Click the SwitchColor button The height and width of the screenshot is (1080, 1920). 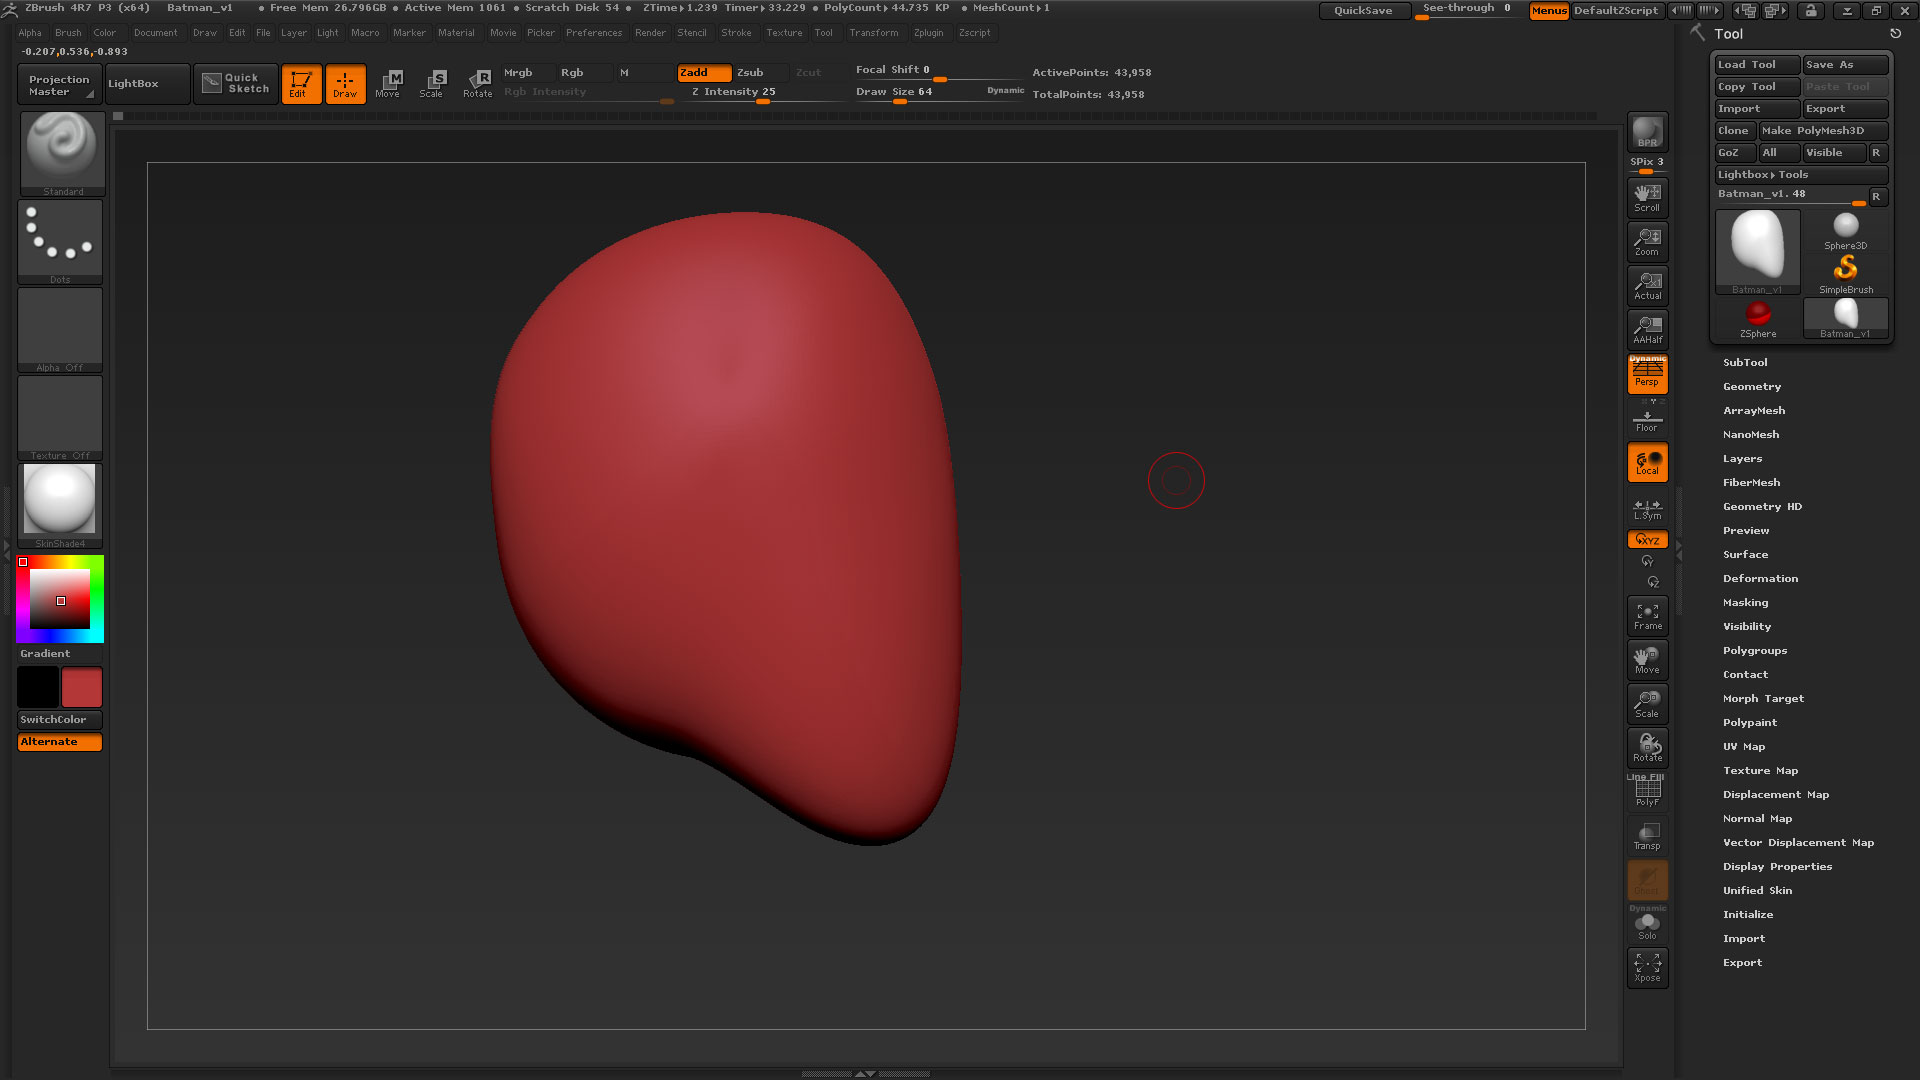point(60,720)
